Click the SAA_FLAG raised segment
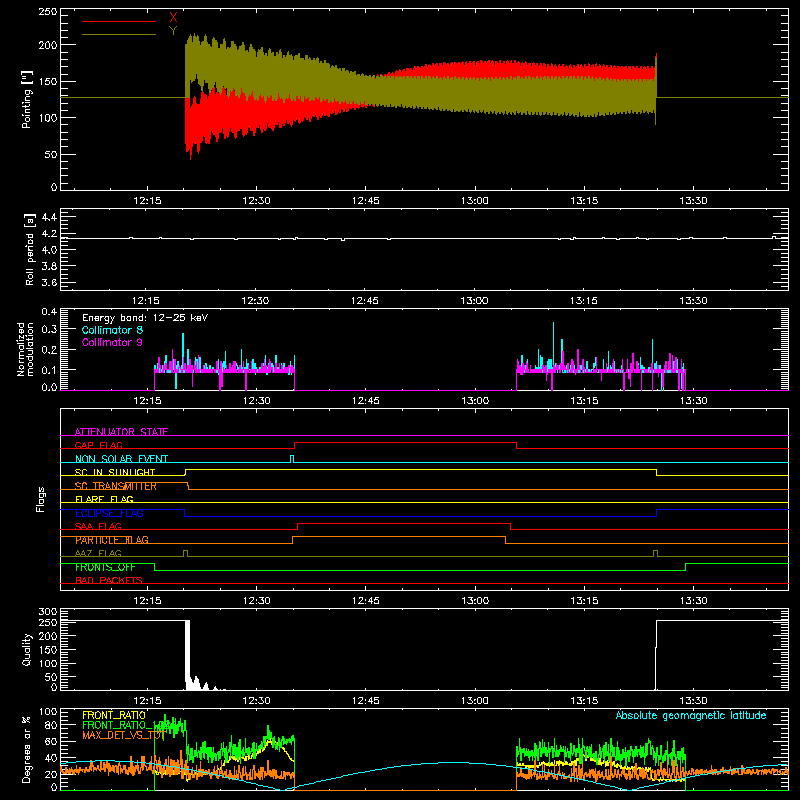800x800 pixels. click(404, 523)
